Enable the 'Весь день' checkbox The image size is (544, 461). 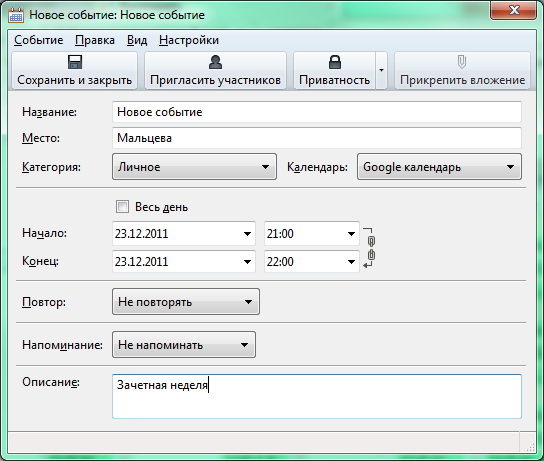tap(122, 207)
